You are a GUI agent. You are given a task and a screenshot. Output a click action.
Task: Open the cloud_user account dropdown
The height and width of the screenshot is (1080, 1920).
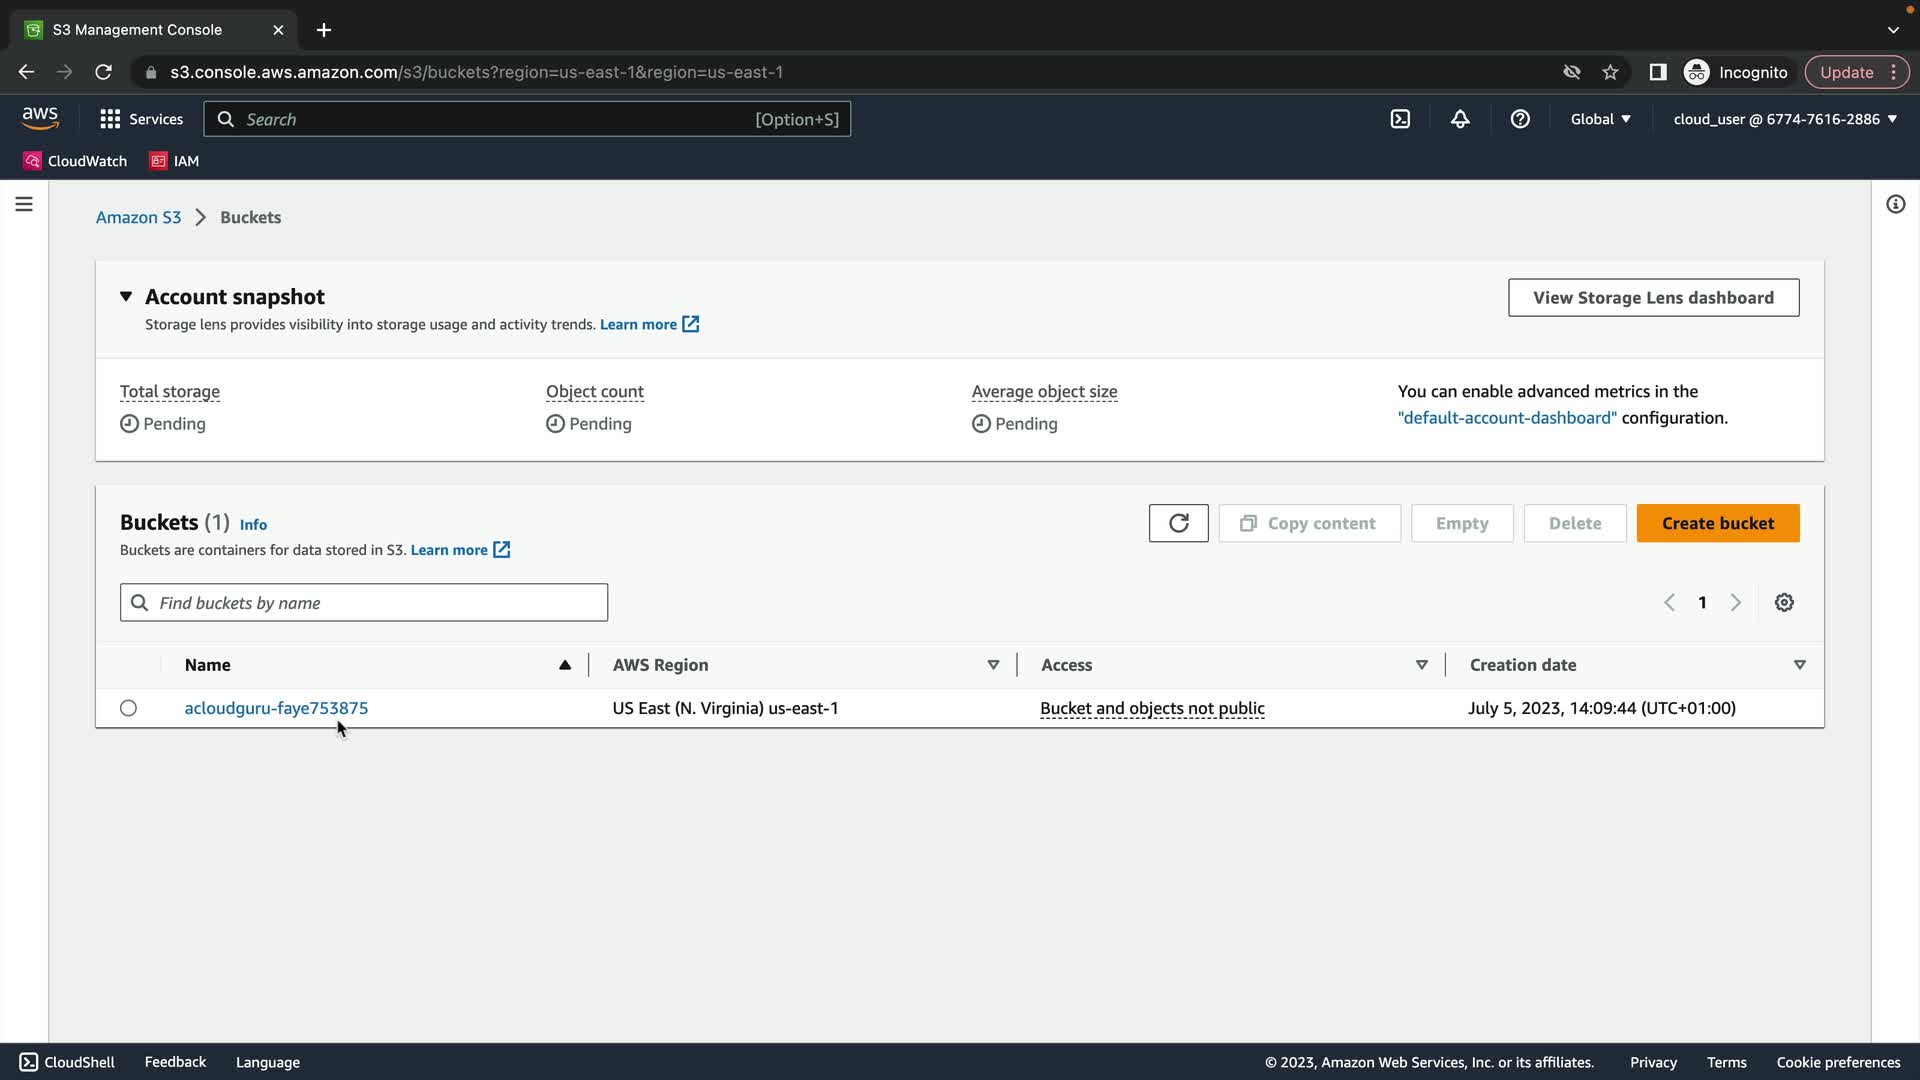tap(1785, 119)
